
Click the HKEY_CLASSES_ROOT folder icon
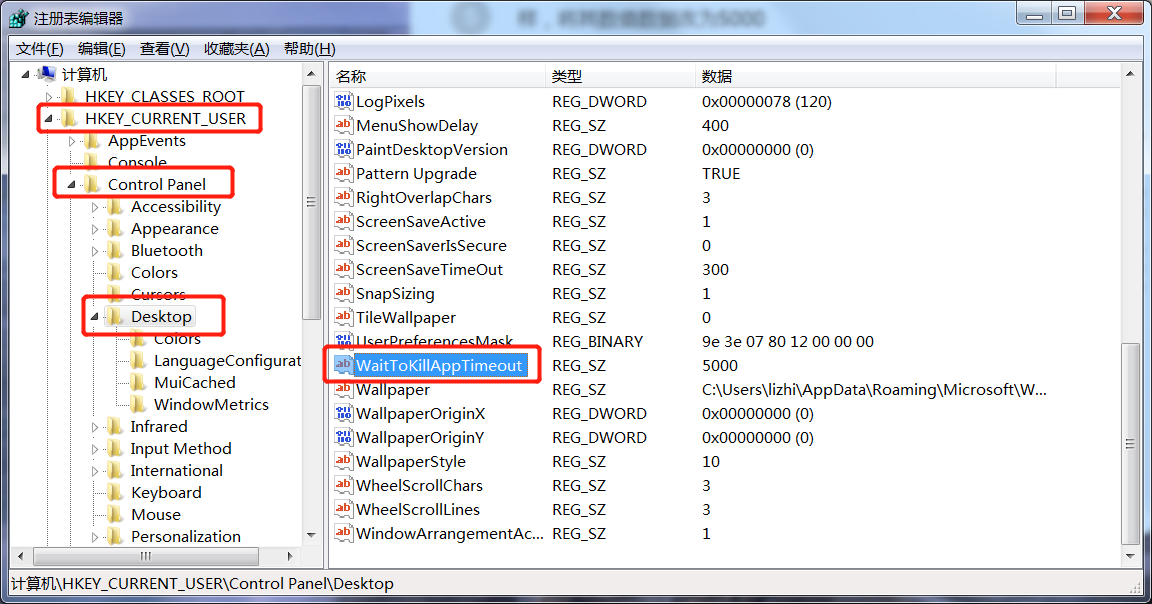click(x=69, y=96)
